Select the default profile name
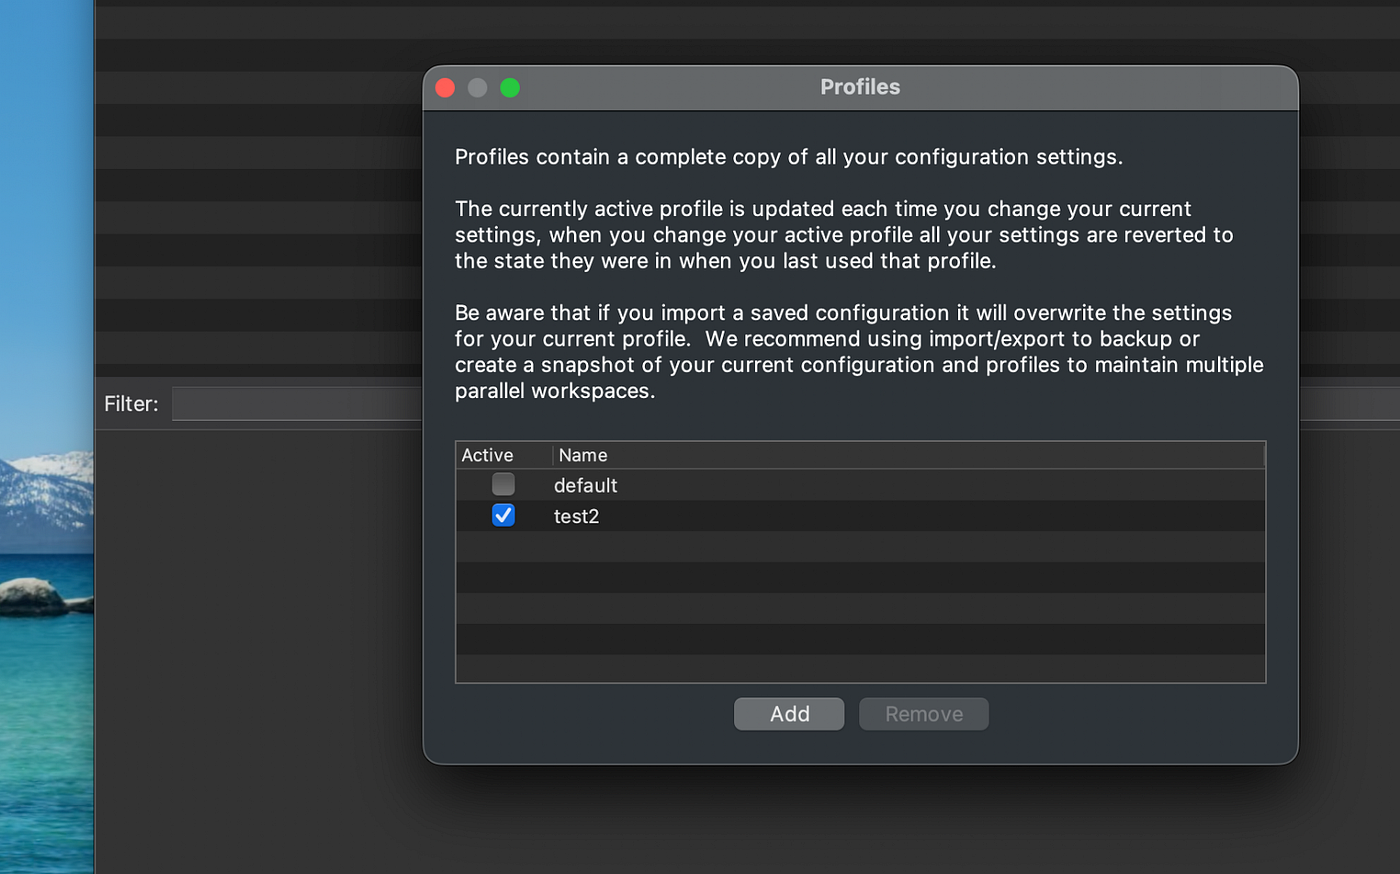The image size is (1400, 874). 585,485
